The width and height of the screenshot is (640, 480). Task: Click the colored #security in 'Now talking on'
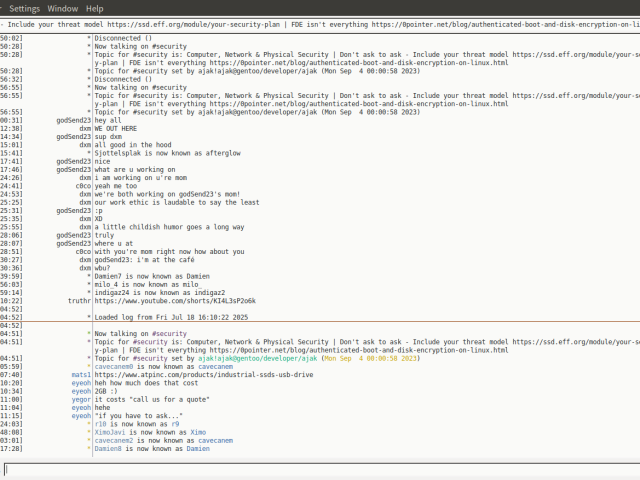tap(169, 333)
